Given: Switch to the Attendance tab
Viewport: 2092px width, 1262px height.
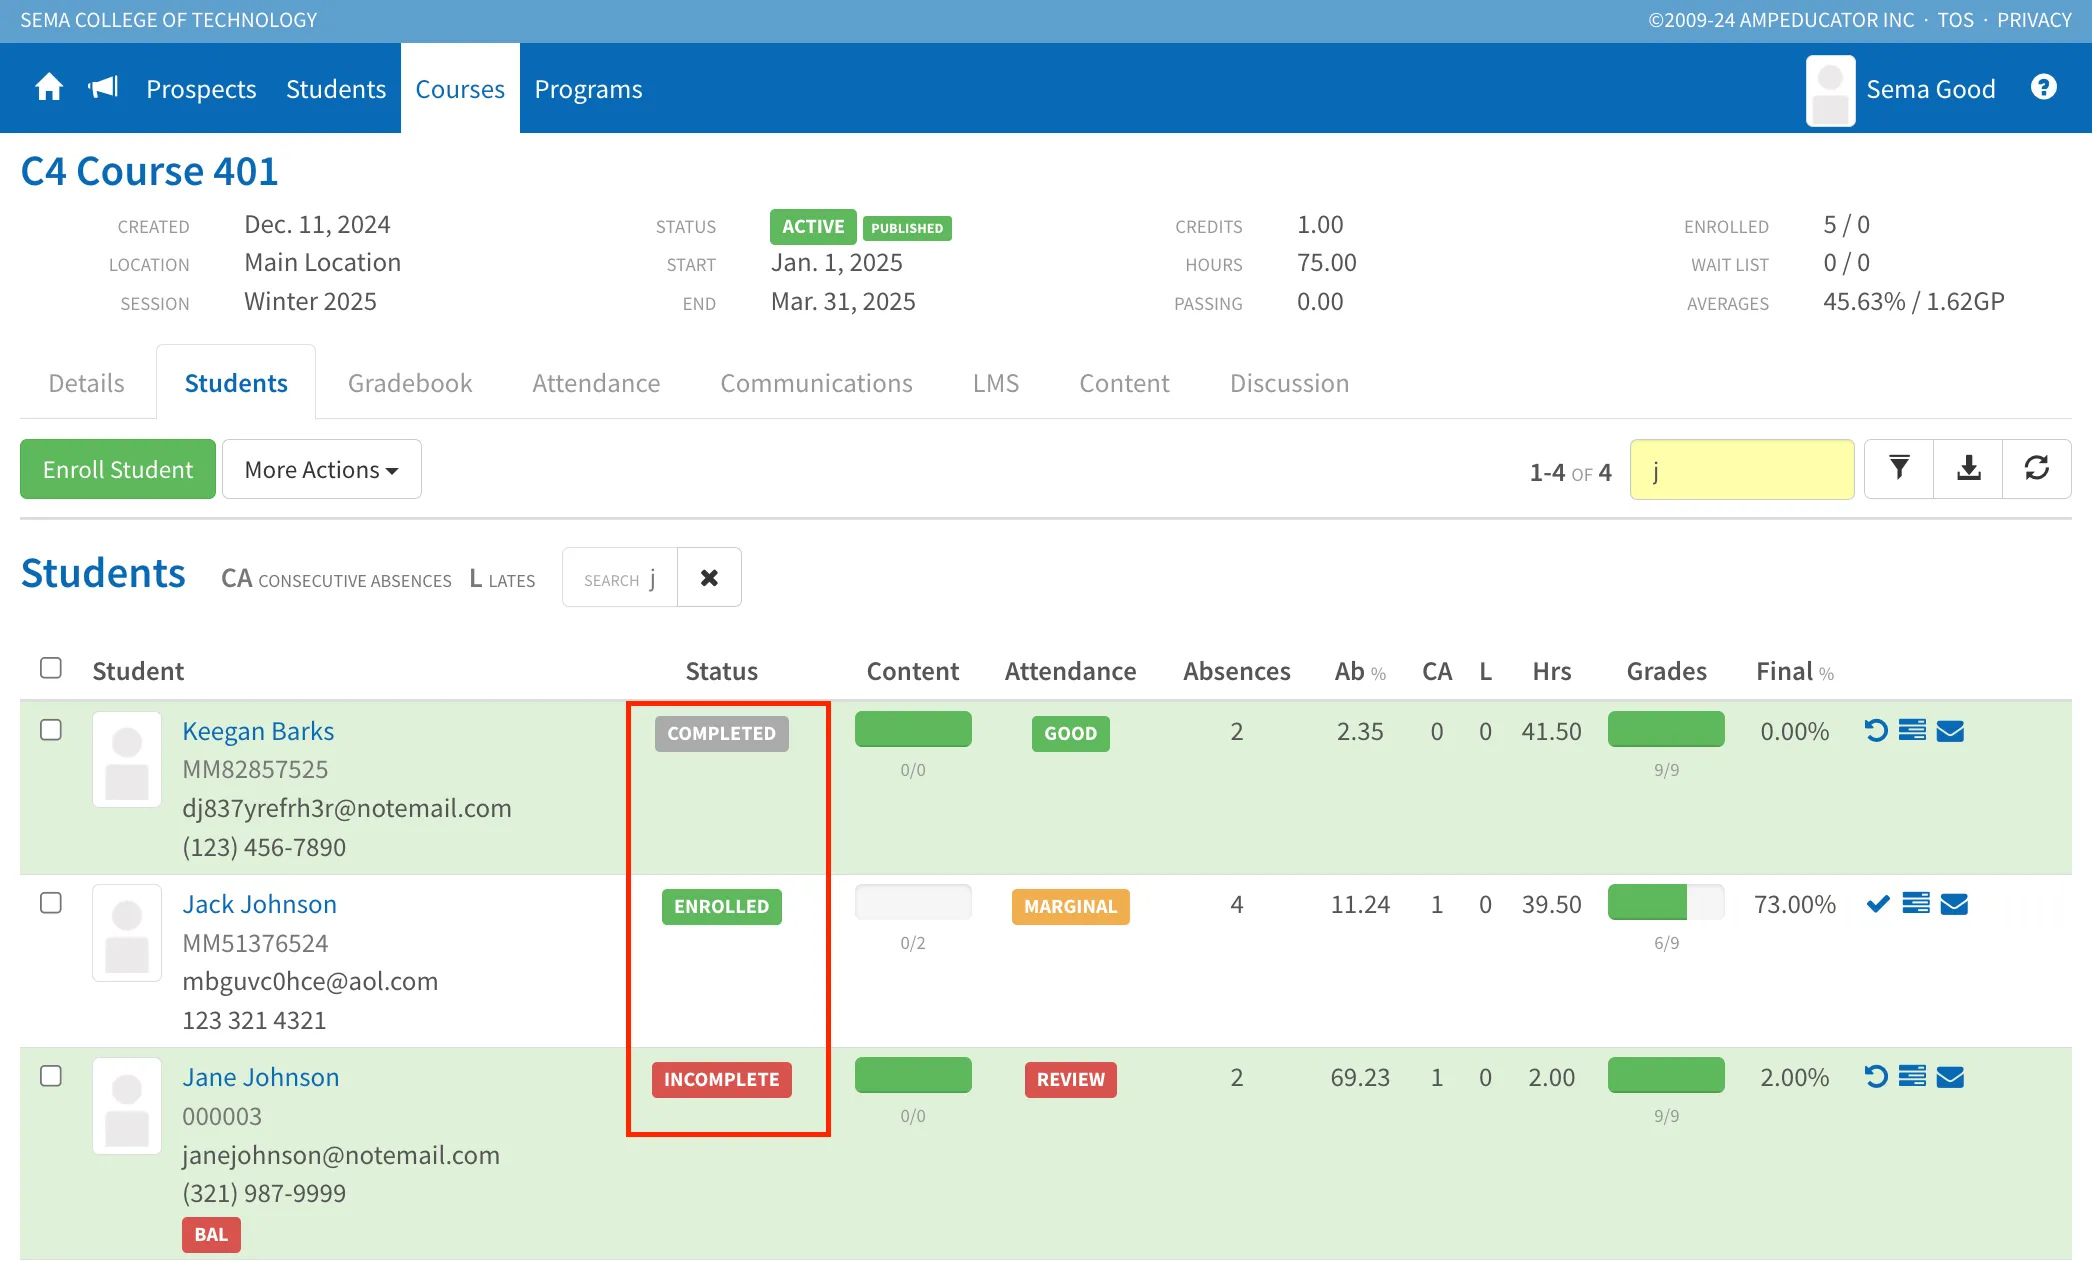Looking at the screenshot, I should pyautogui.click(x=596, y=383).
